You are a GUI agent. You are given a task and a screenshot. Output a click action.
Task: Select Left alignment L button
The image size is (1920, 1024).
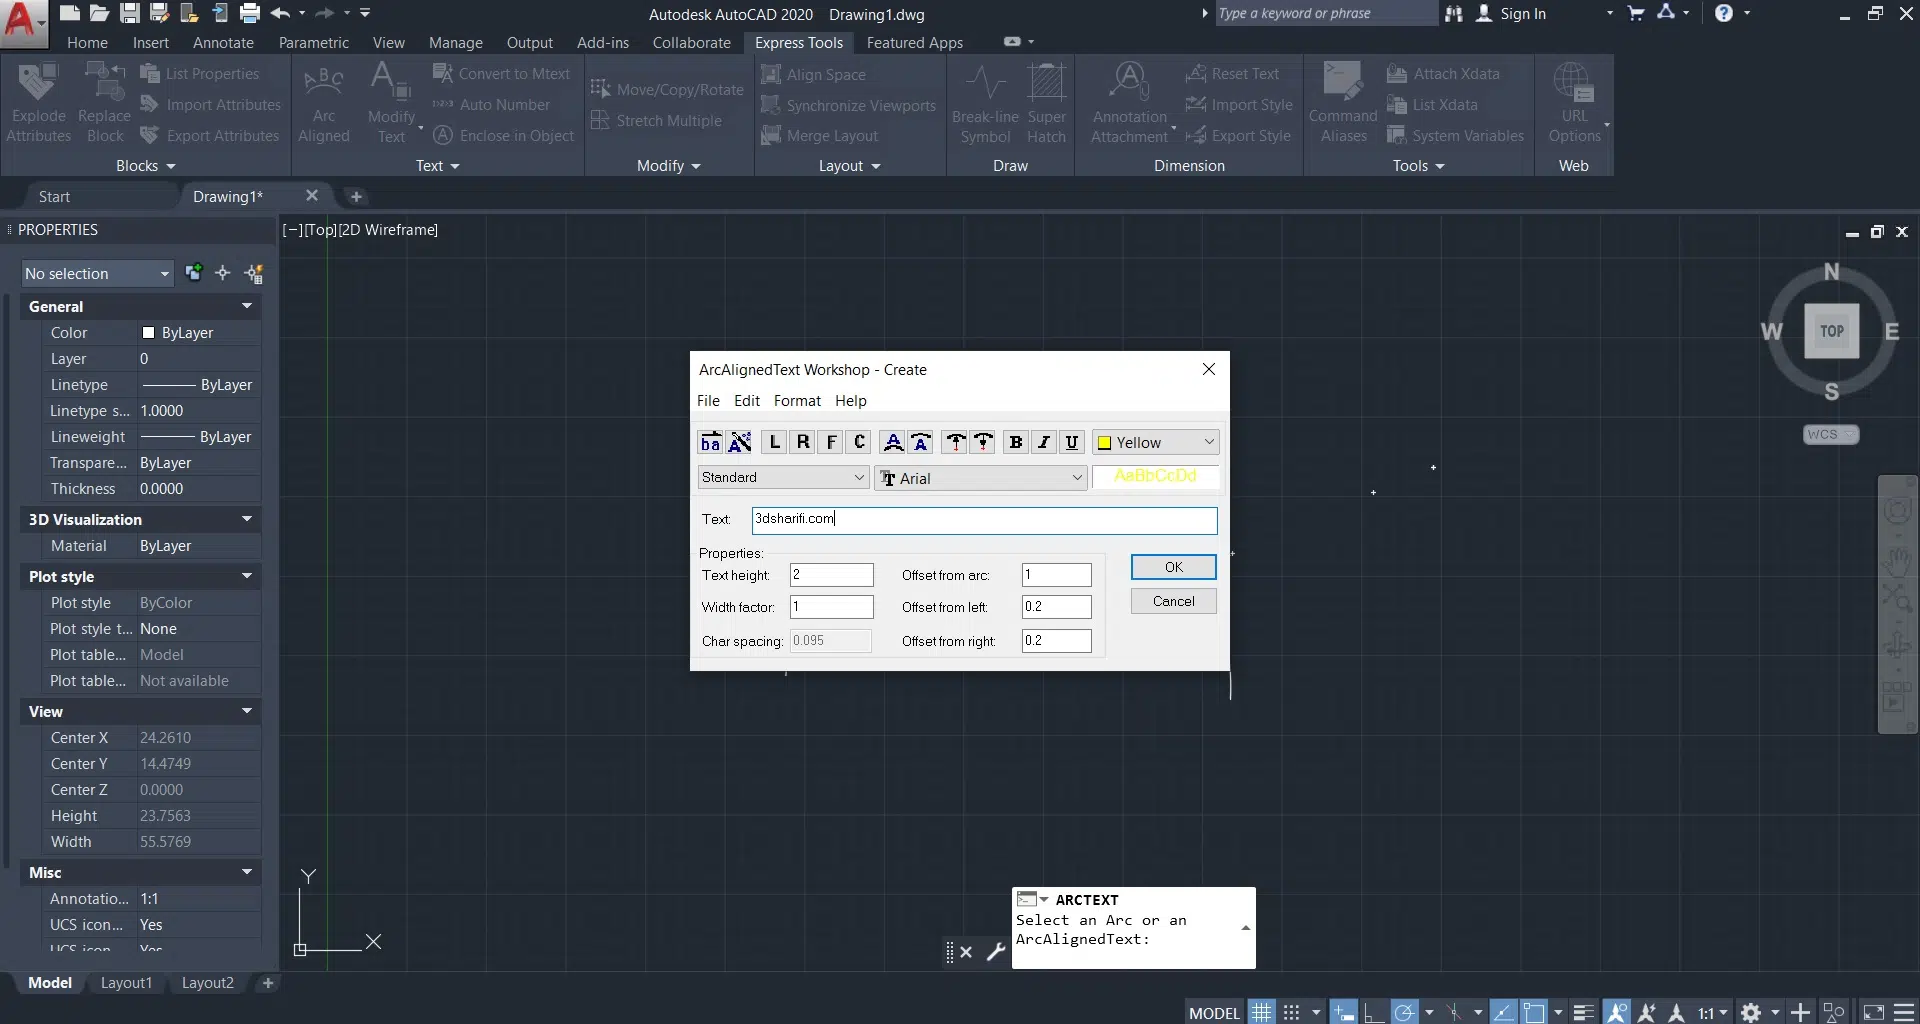tap(774, 442)
